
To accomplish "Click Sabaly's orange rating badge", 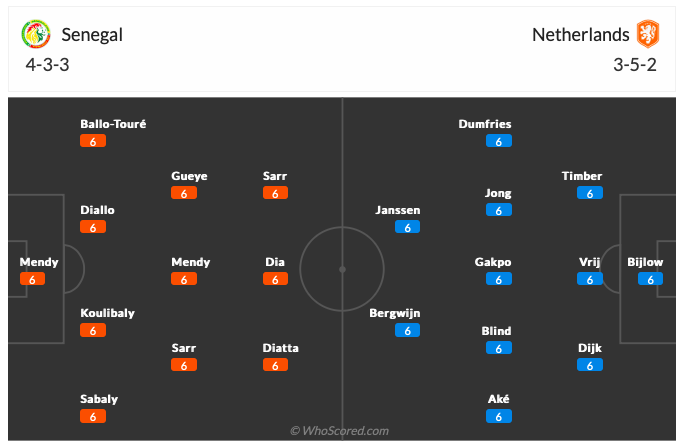I will point(93,417).
